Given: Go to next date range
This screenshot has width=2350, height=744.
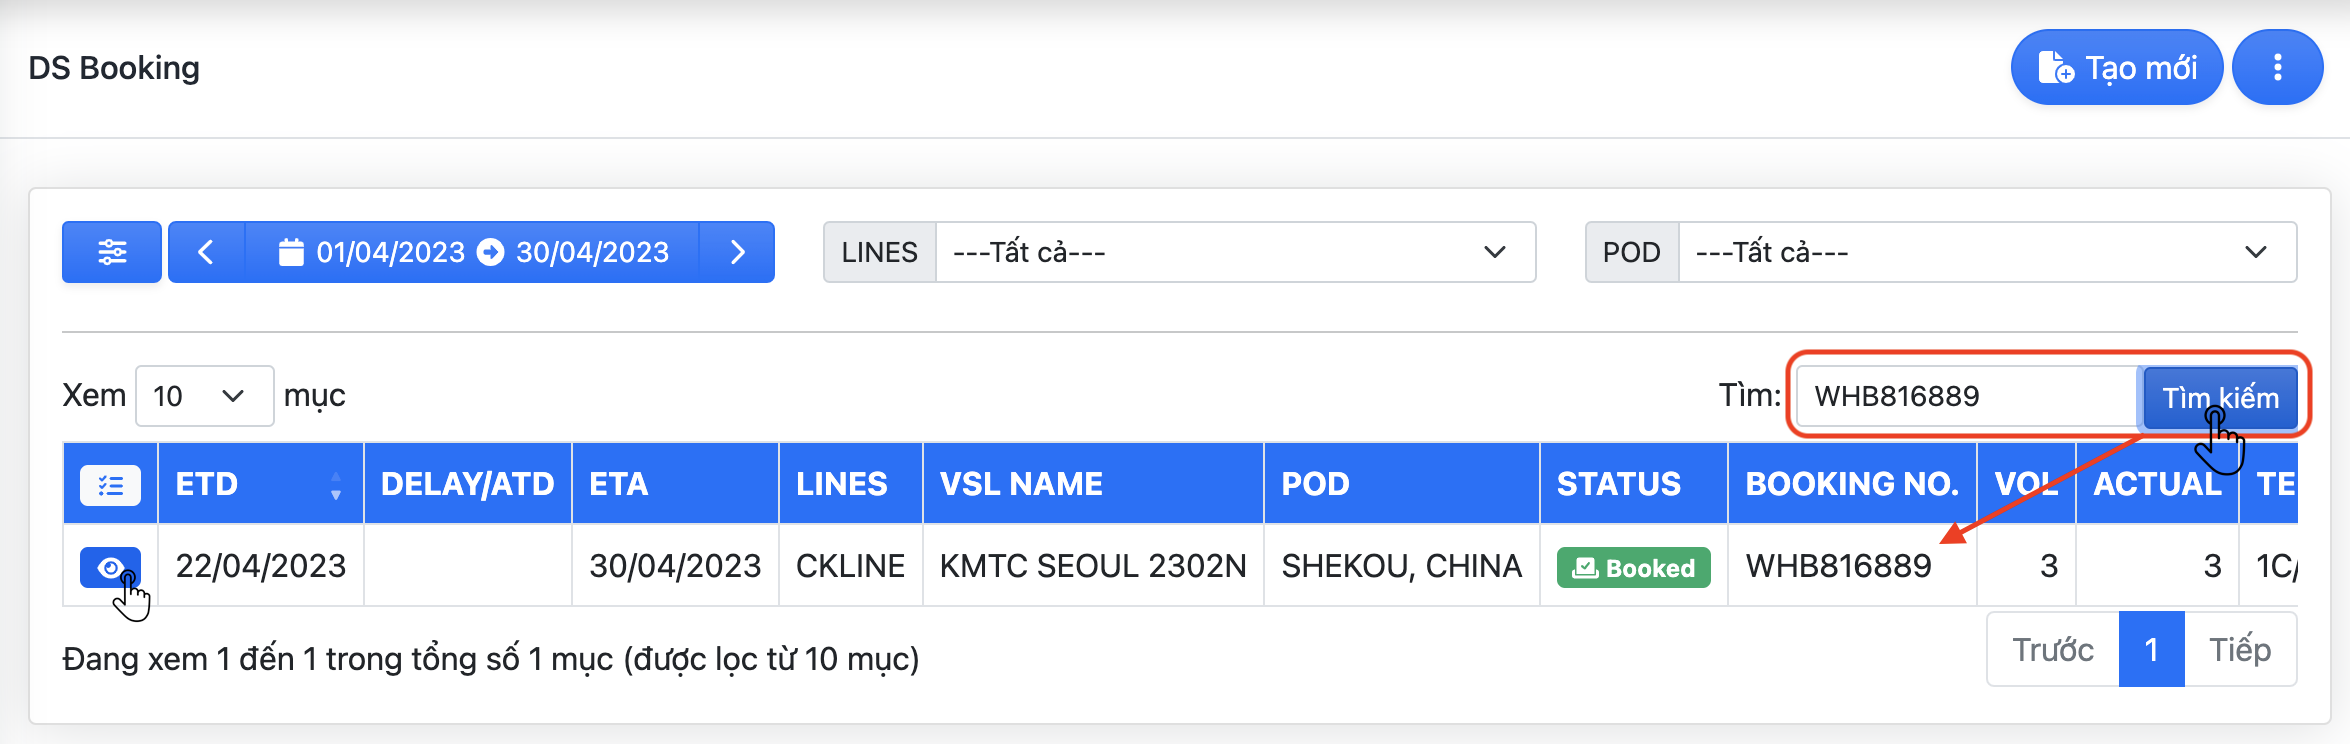Looking at the screenshot, I should coord(738,252).
